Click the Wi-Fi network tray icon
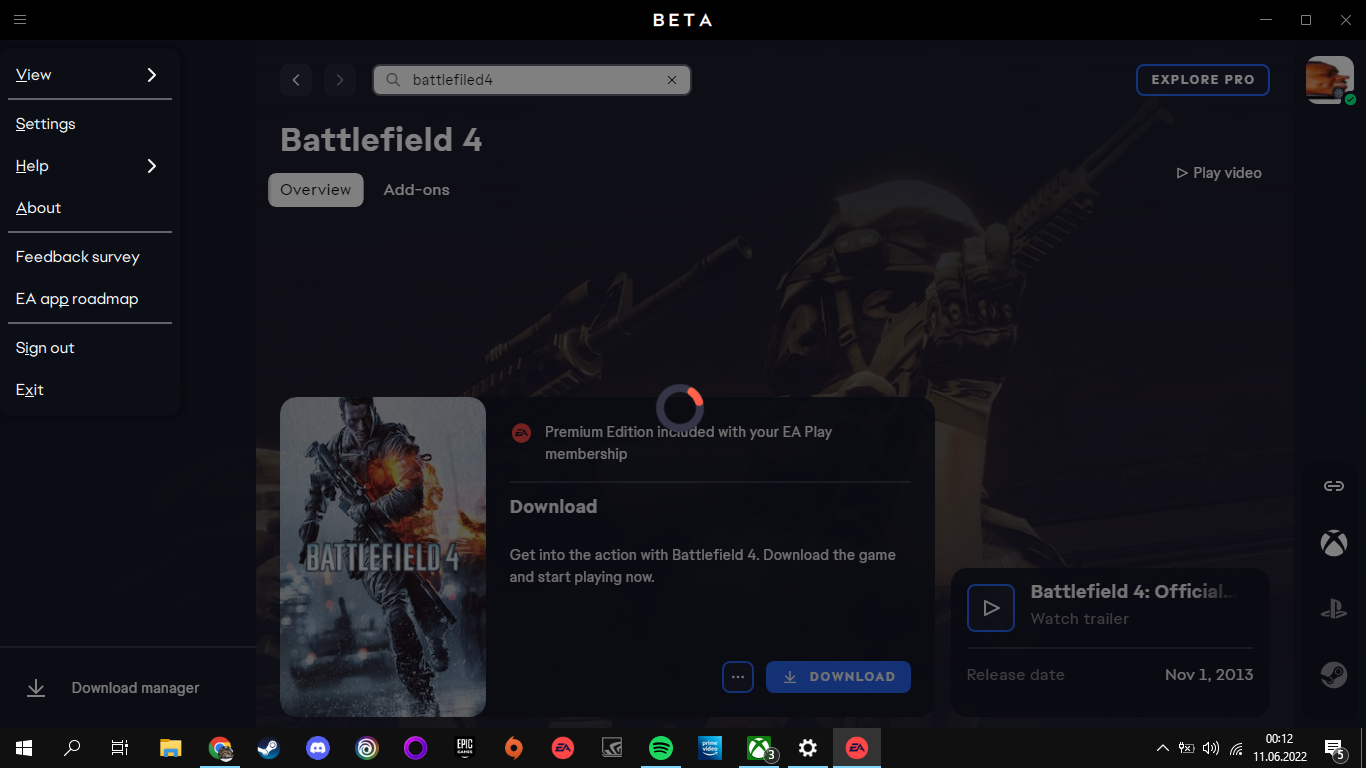The width and height of the screenshot is (1366, 768). (1236, 748)
